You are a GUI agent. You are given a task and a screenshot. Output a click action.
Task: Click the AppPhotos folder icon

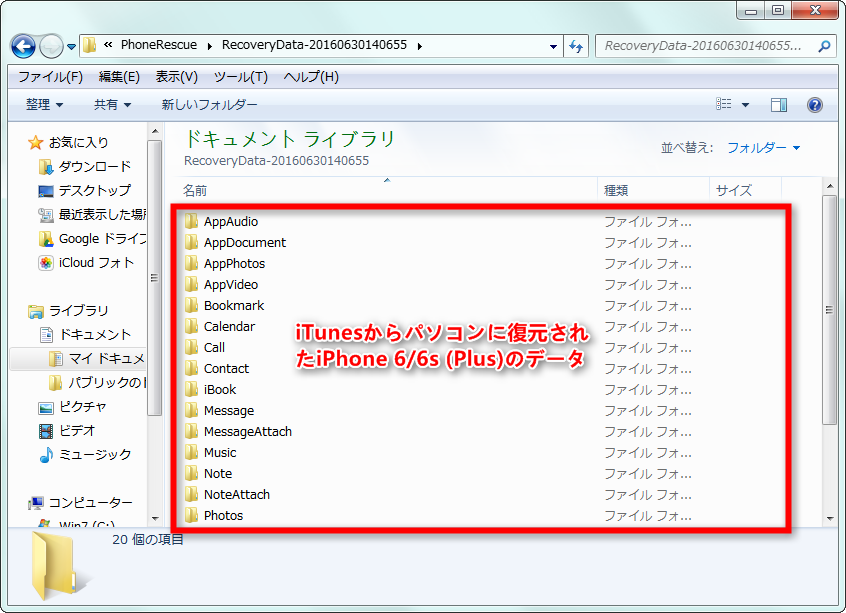click(x=192, y=263)
